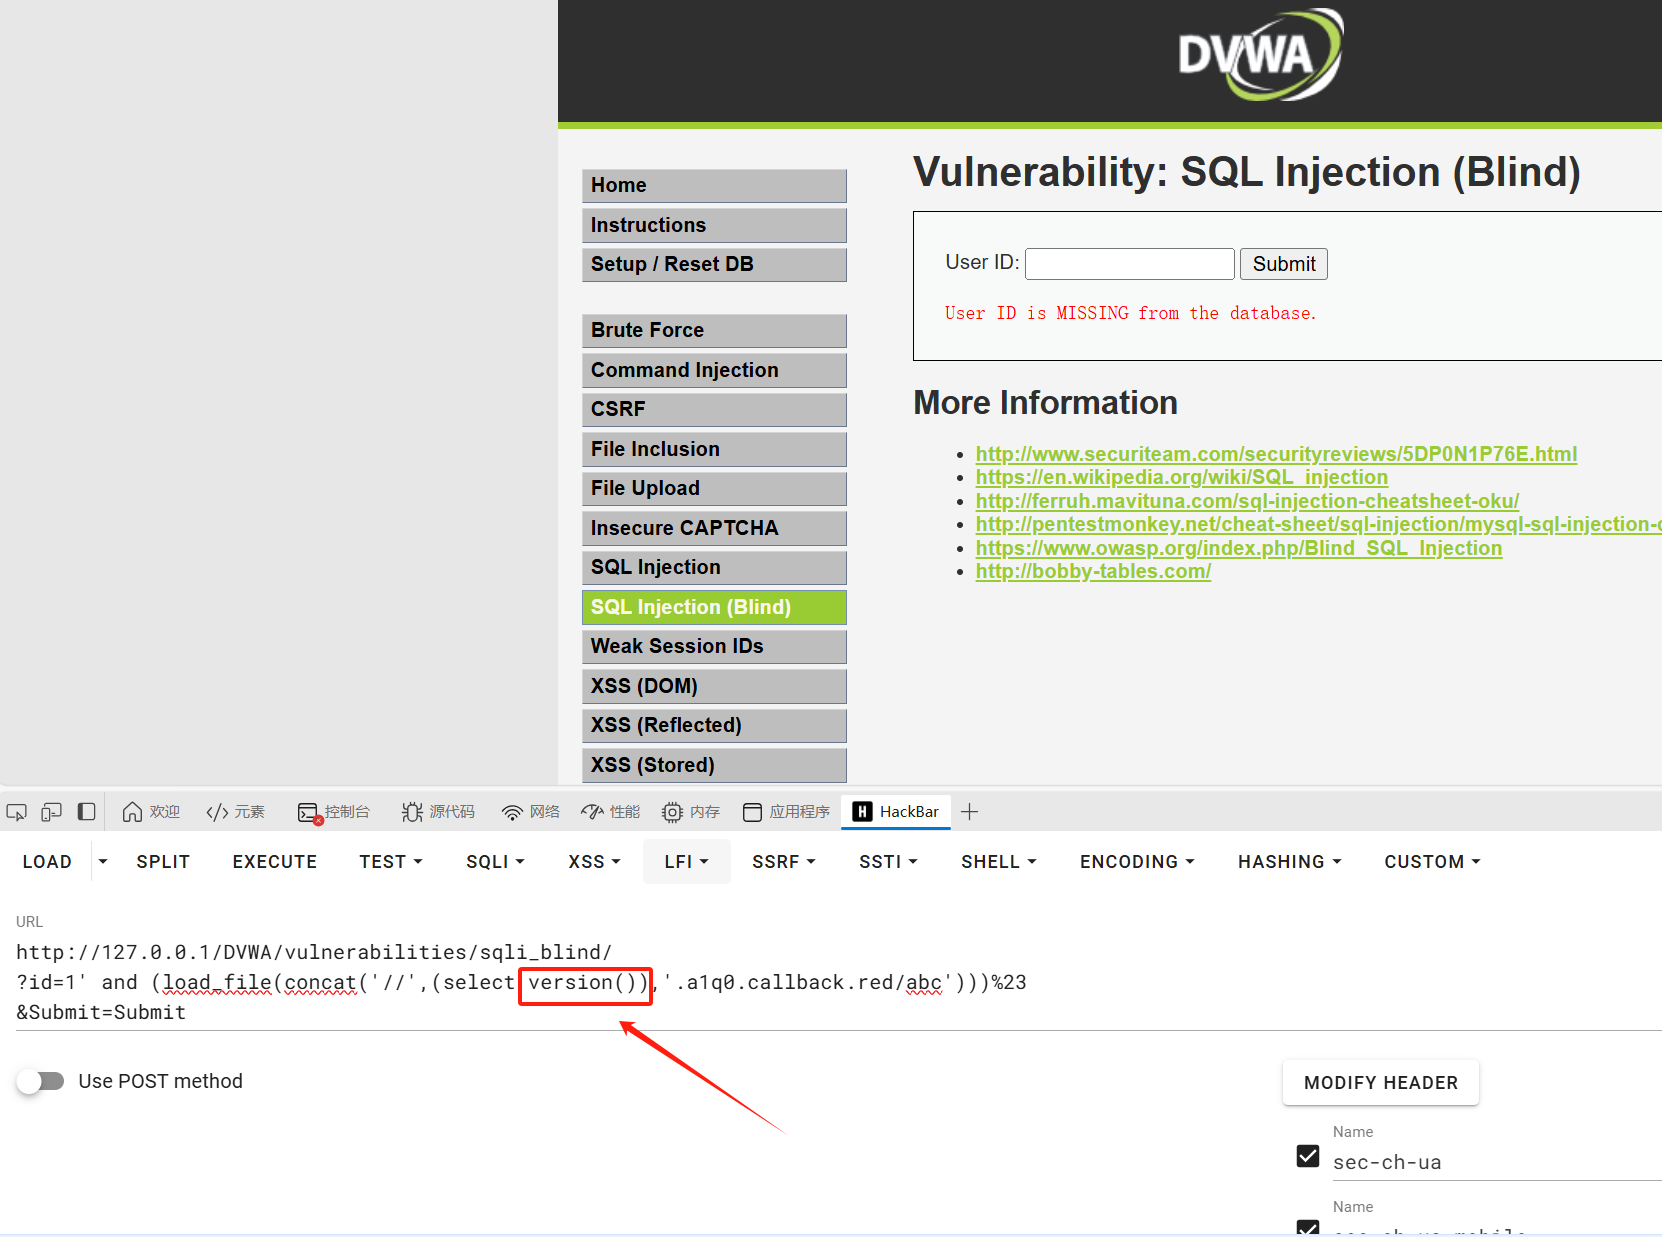Toggle the Use POST method switch
Image resolution: width=1662 pixels, height=1237 pixels.
click(x=41, y=1081)
